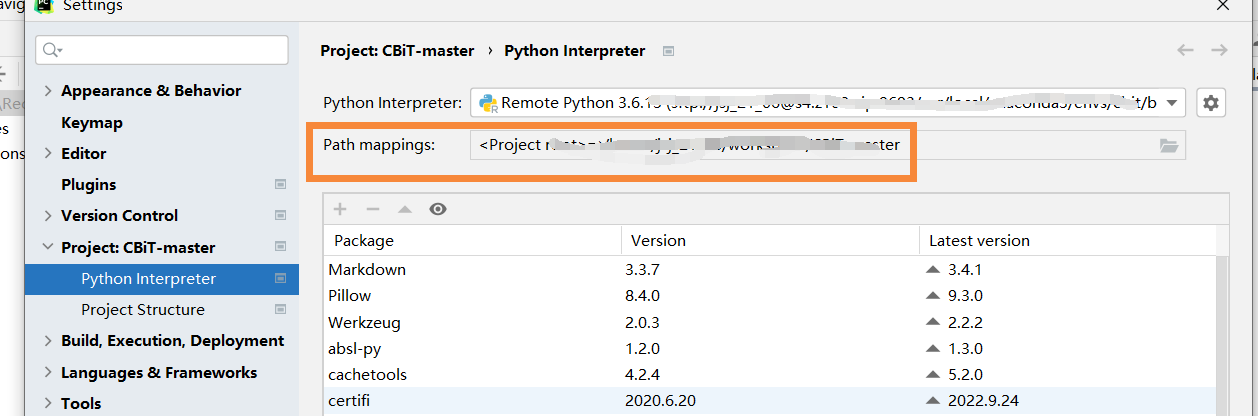Collapse the Project: CBiT-master section
Screen dimensions: 1258x416
(x=48, y=248)
